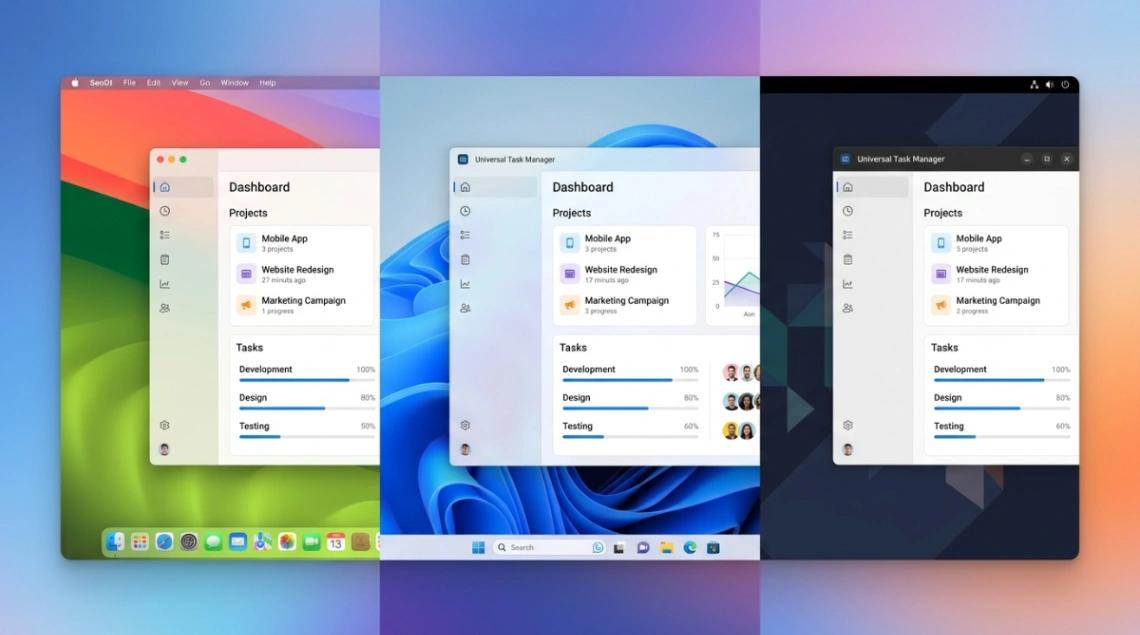Open the chart icon in macOS sidebar
1140x635 pixels.
[x=165, y=284]
